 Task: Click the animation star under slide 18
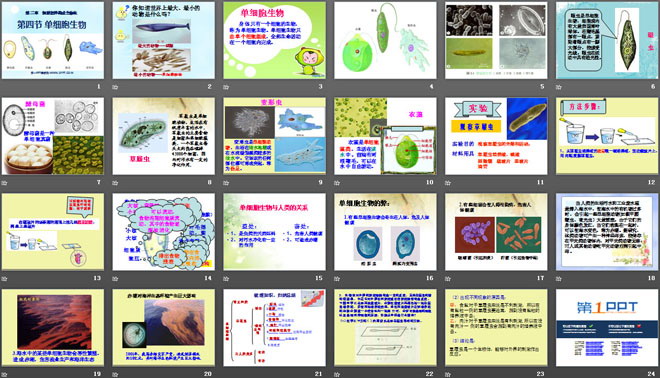click(559, 278)
